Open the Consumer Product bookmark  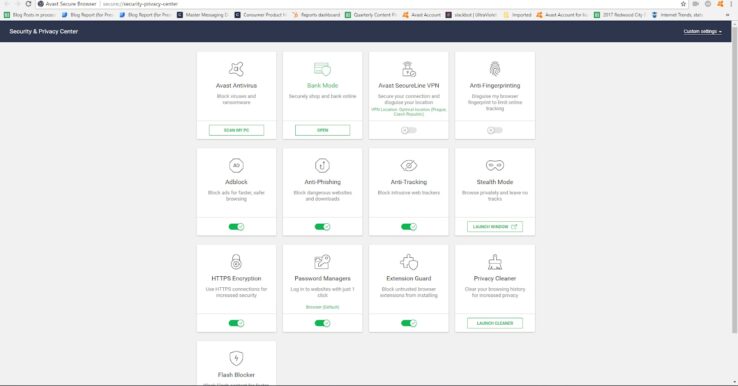(x=260, y=15)
